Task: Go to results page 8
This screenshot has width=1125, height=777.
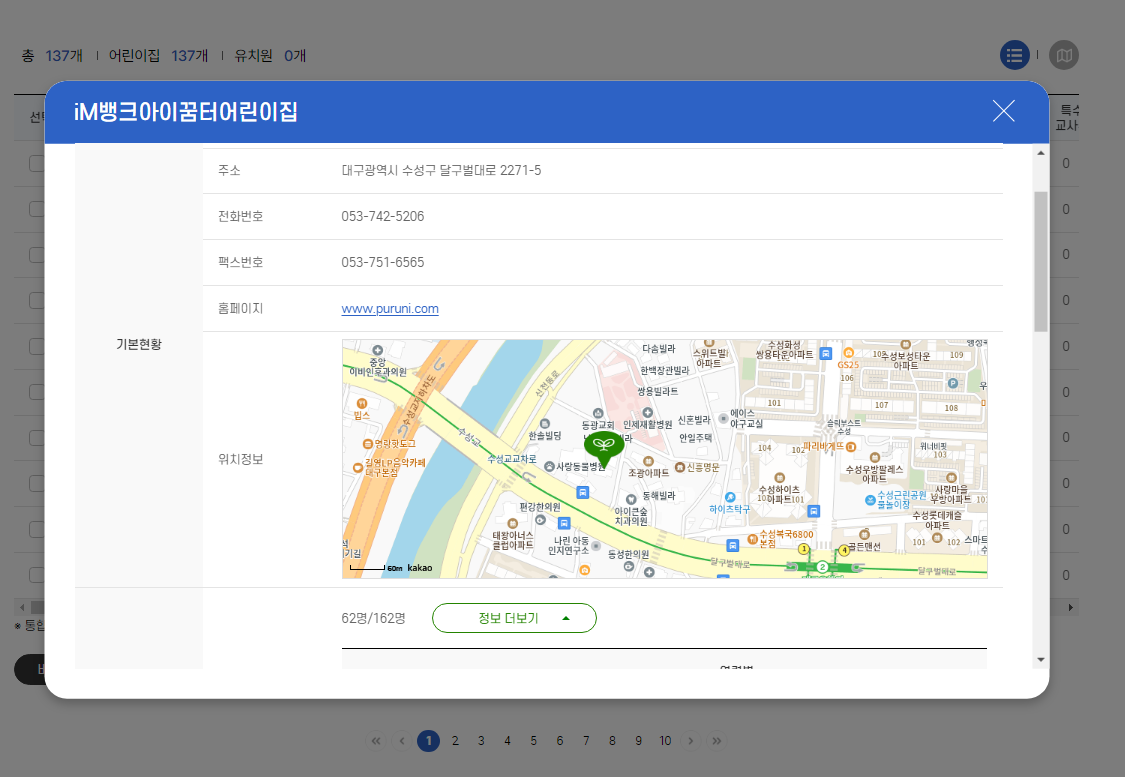Action: coord(612,740)
